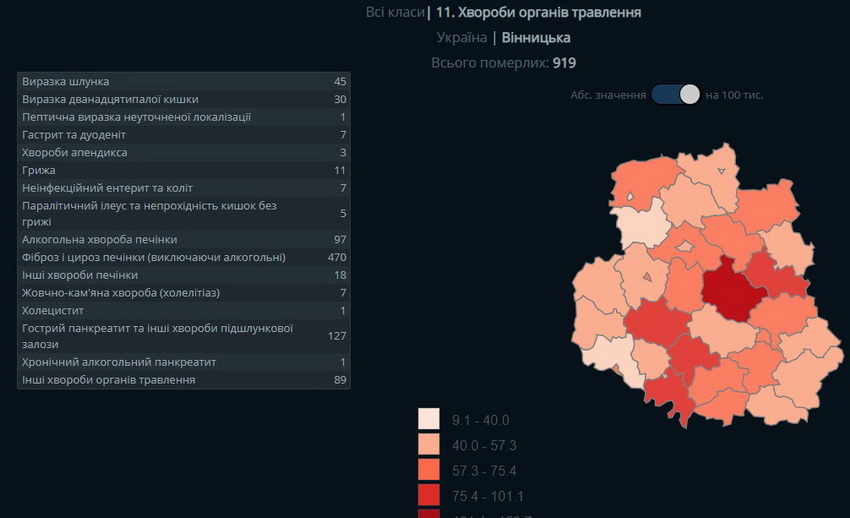
Task: Go to the 'Україна' level link
Action: pyautogui.click(x=461, y=38)
